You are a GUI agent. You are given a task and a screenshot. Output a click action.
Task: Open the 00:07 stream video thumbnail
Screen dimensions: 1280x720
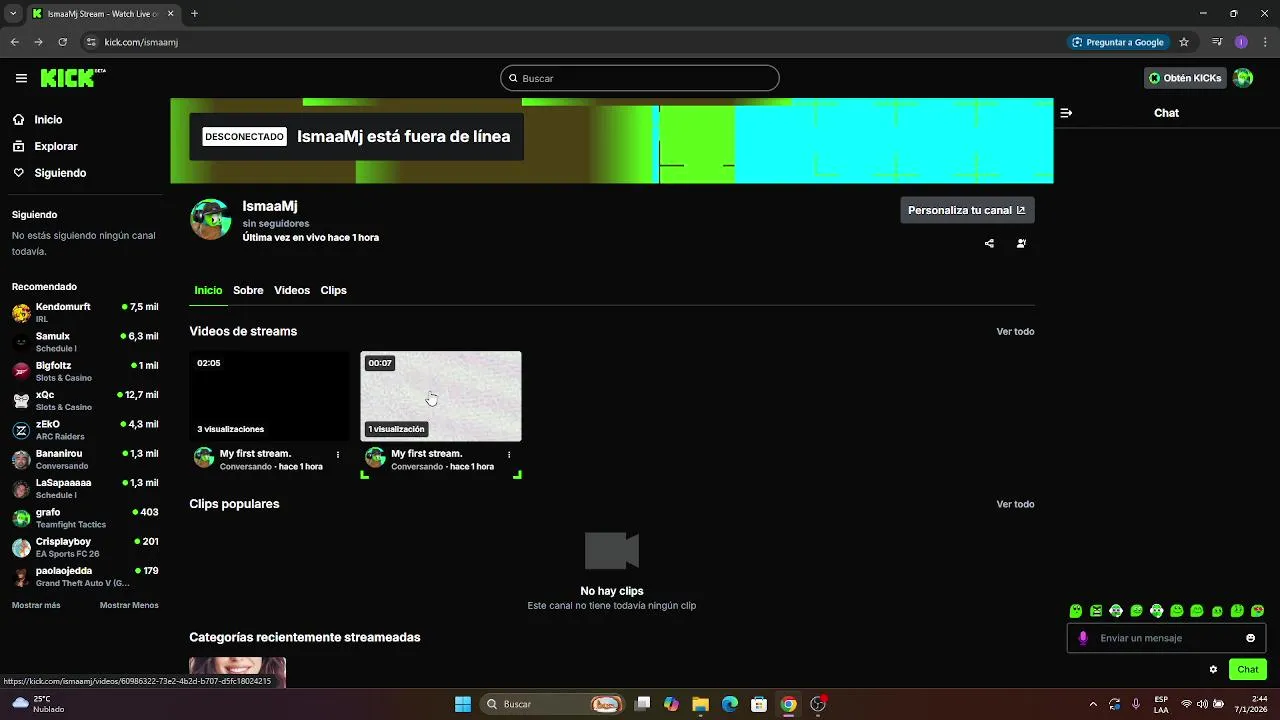click(x=441, y=396)
